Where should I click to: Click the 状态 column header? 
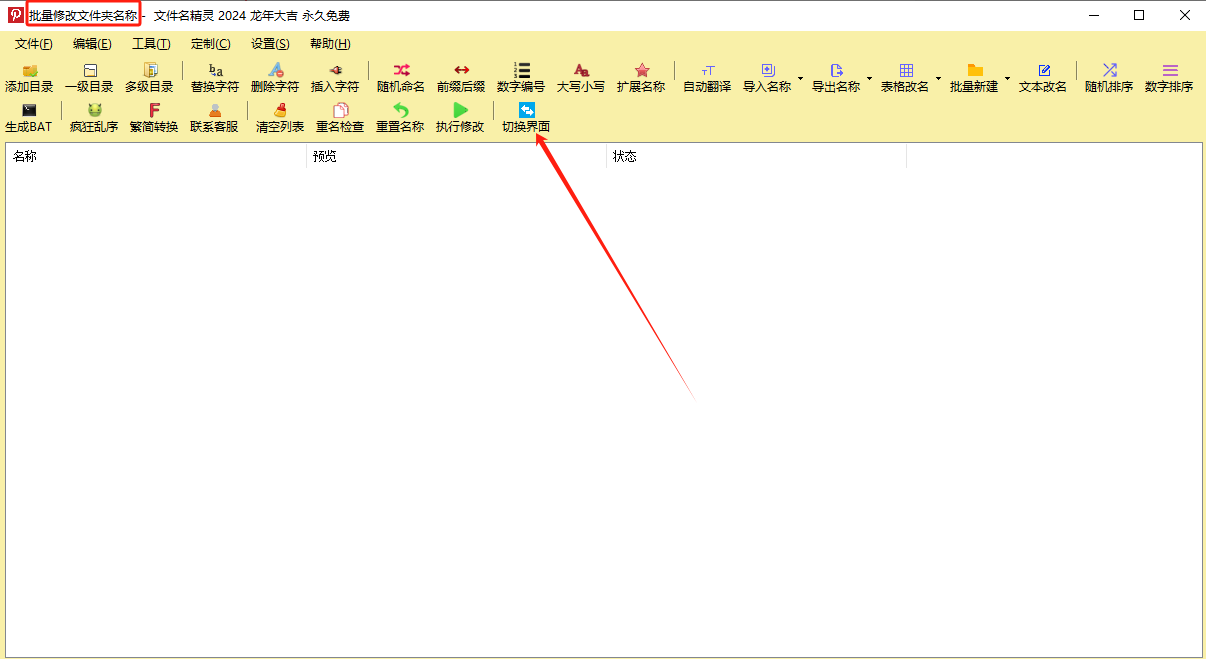coord(756,156)
